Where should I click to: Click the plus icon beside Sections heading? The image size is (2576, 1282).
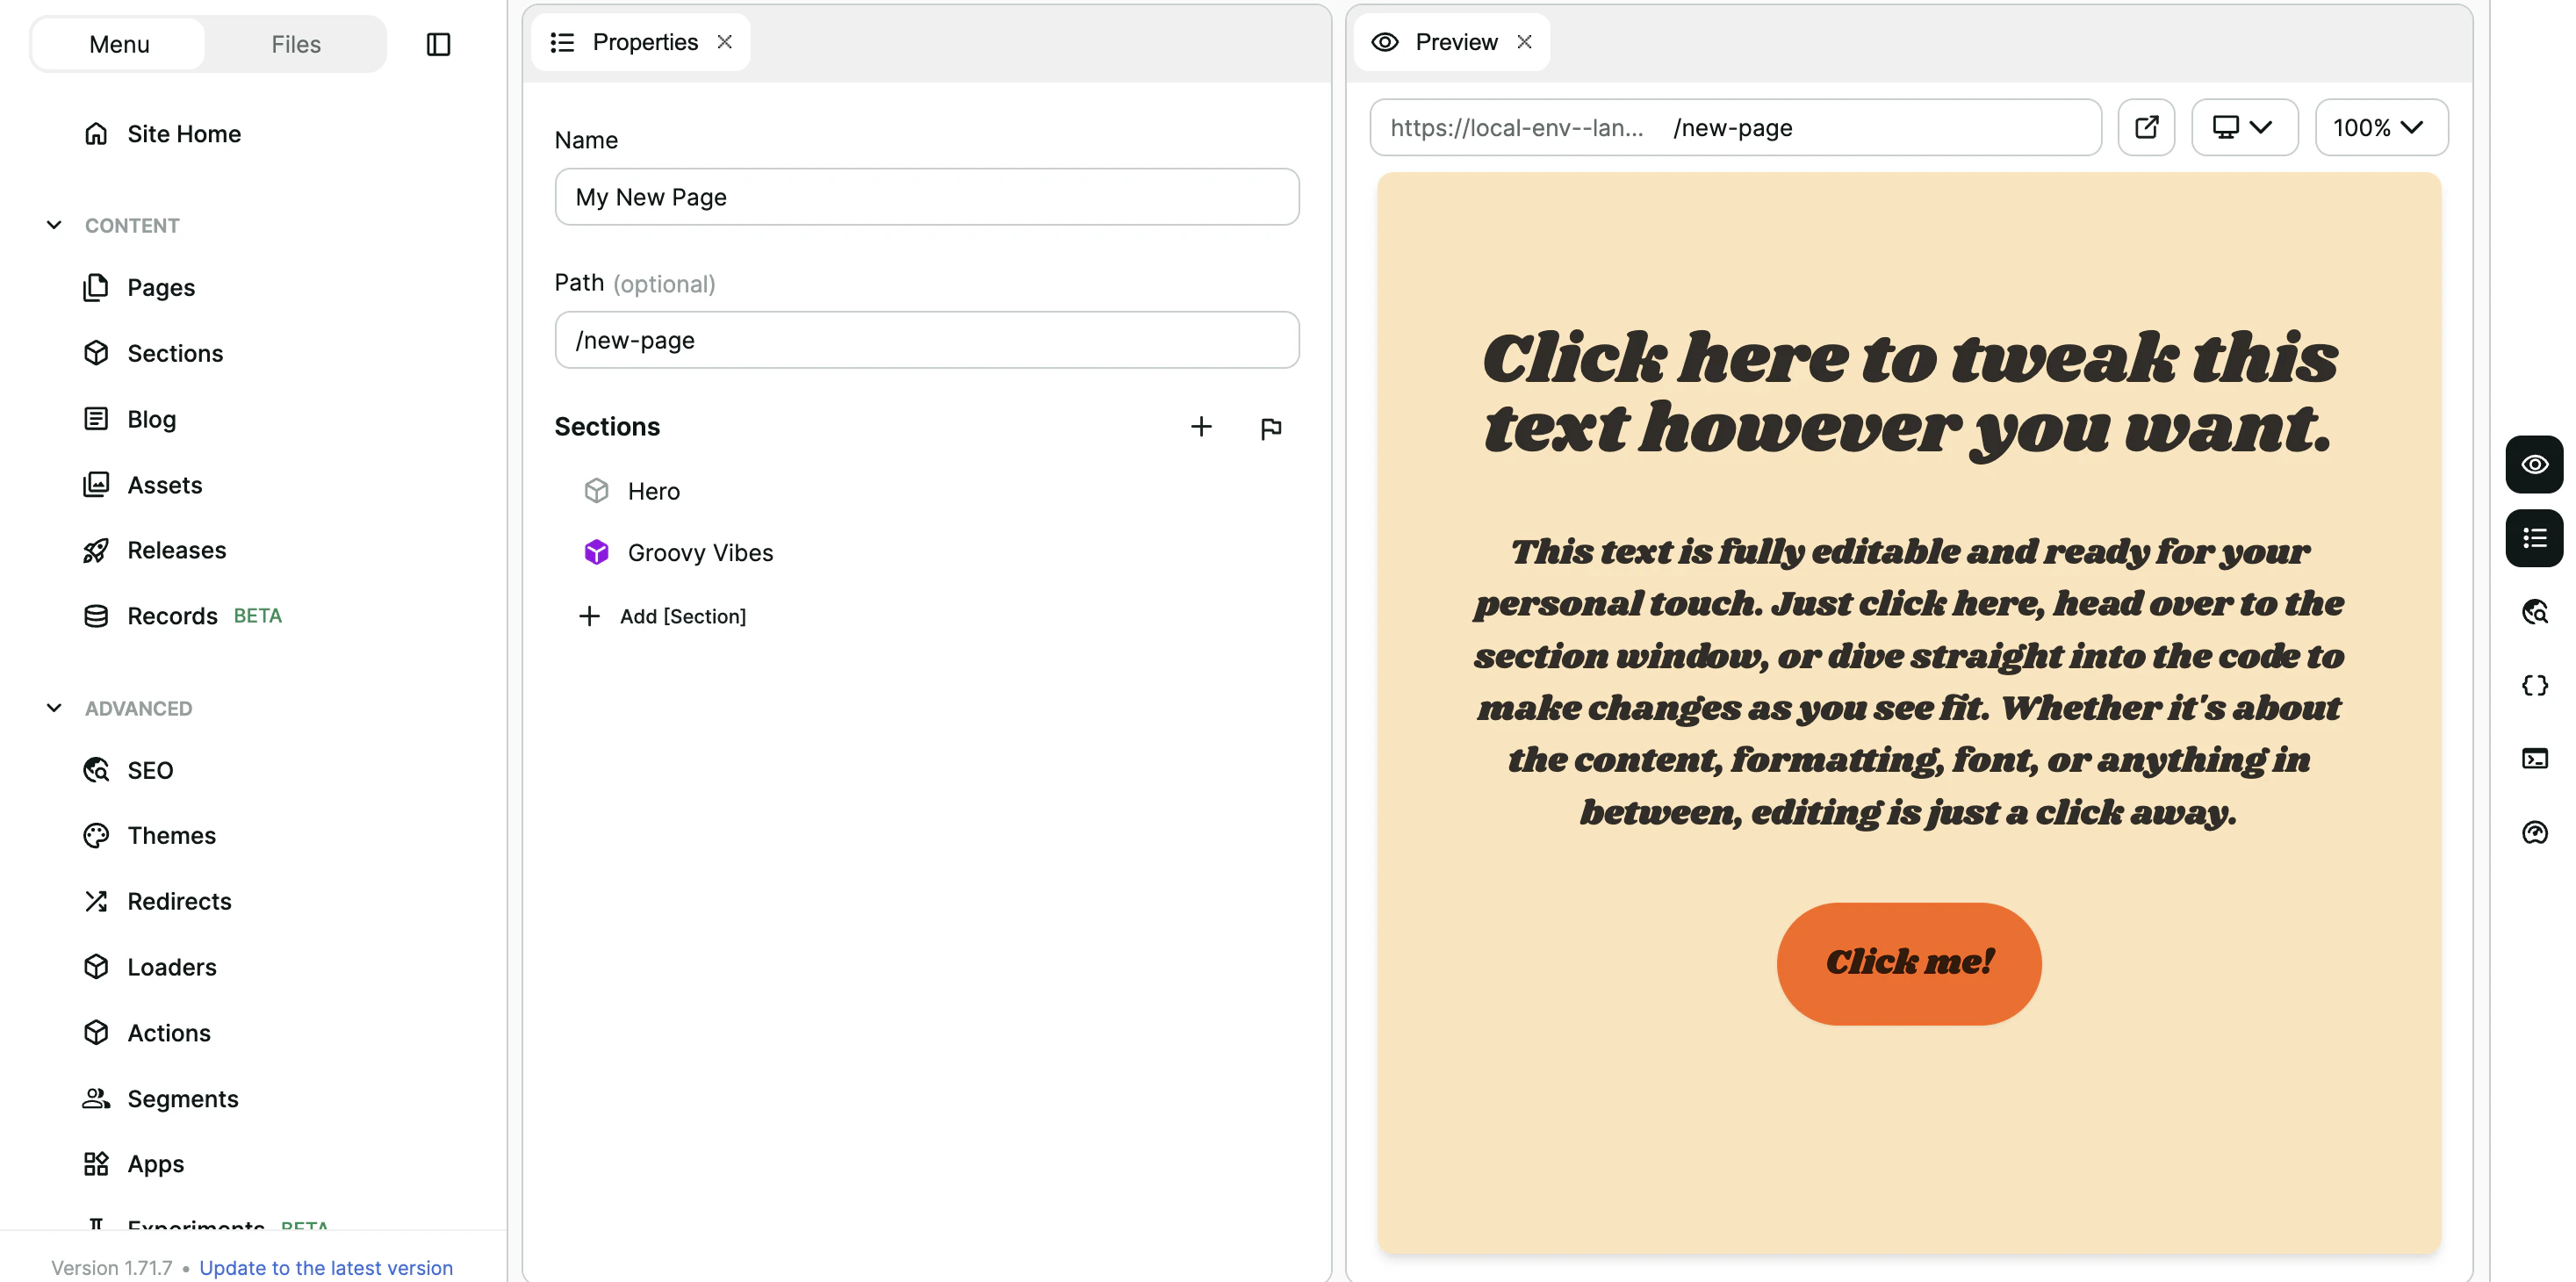(x=1201, y=427)
